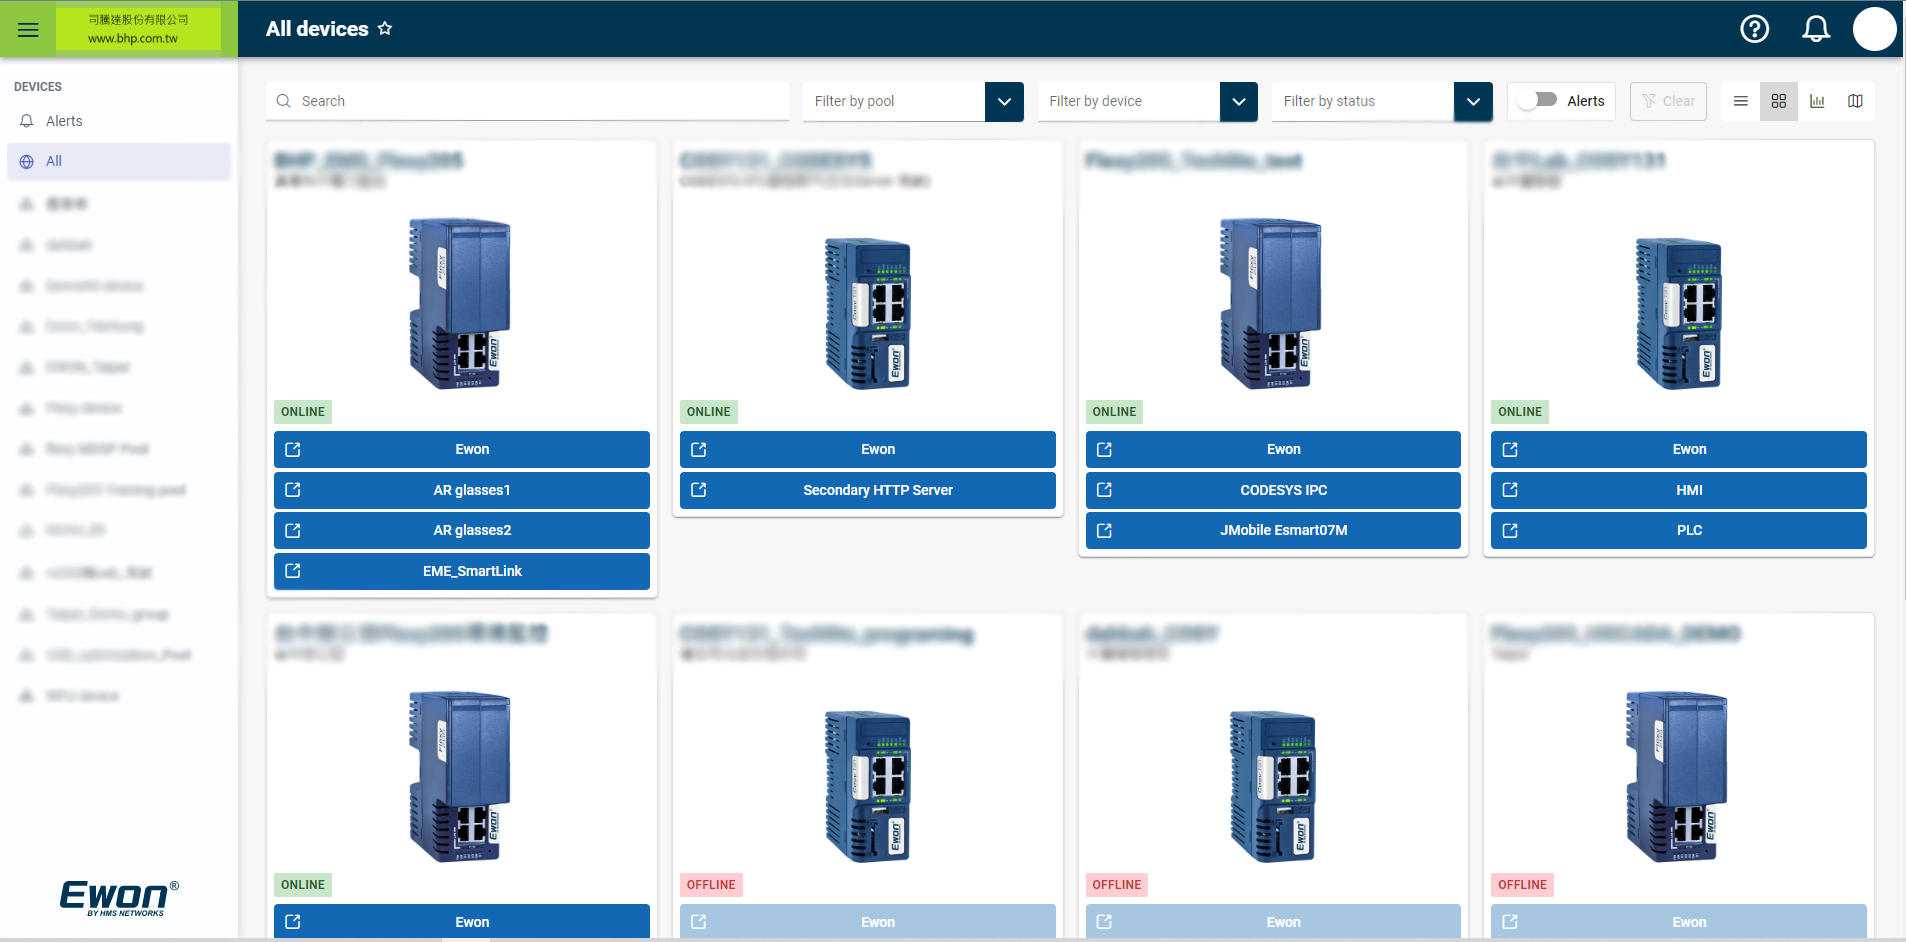
Task: Open the user profile avatar
Action: [x=1874, y=29]
